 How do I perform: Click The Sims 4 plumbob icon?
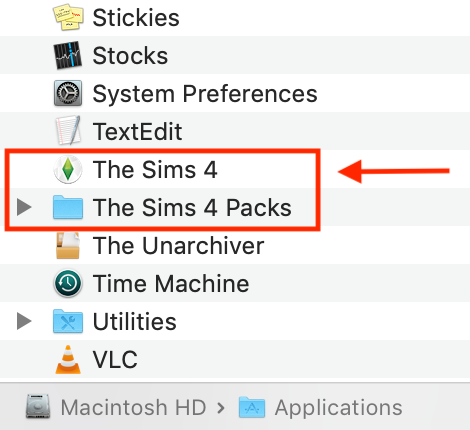[x=68, y=169]
